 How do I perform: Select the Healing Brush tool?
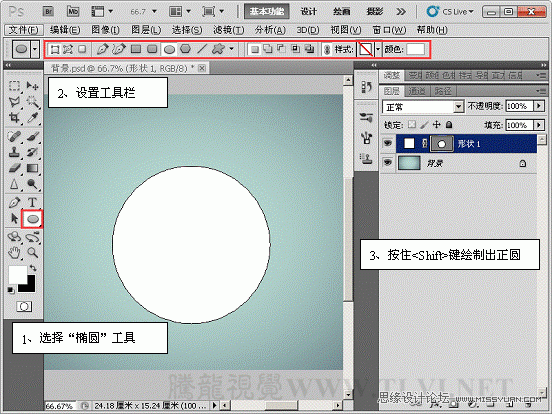point(14,136)
